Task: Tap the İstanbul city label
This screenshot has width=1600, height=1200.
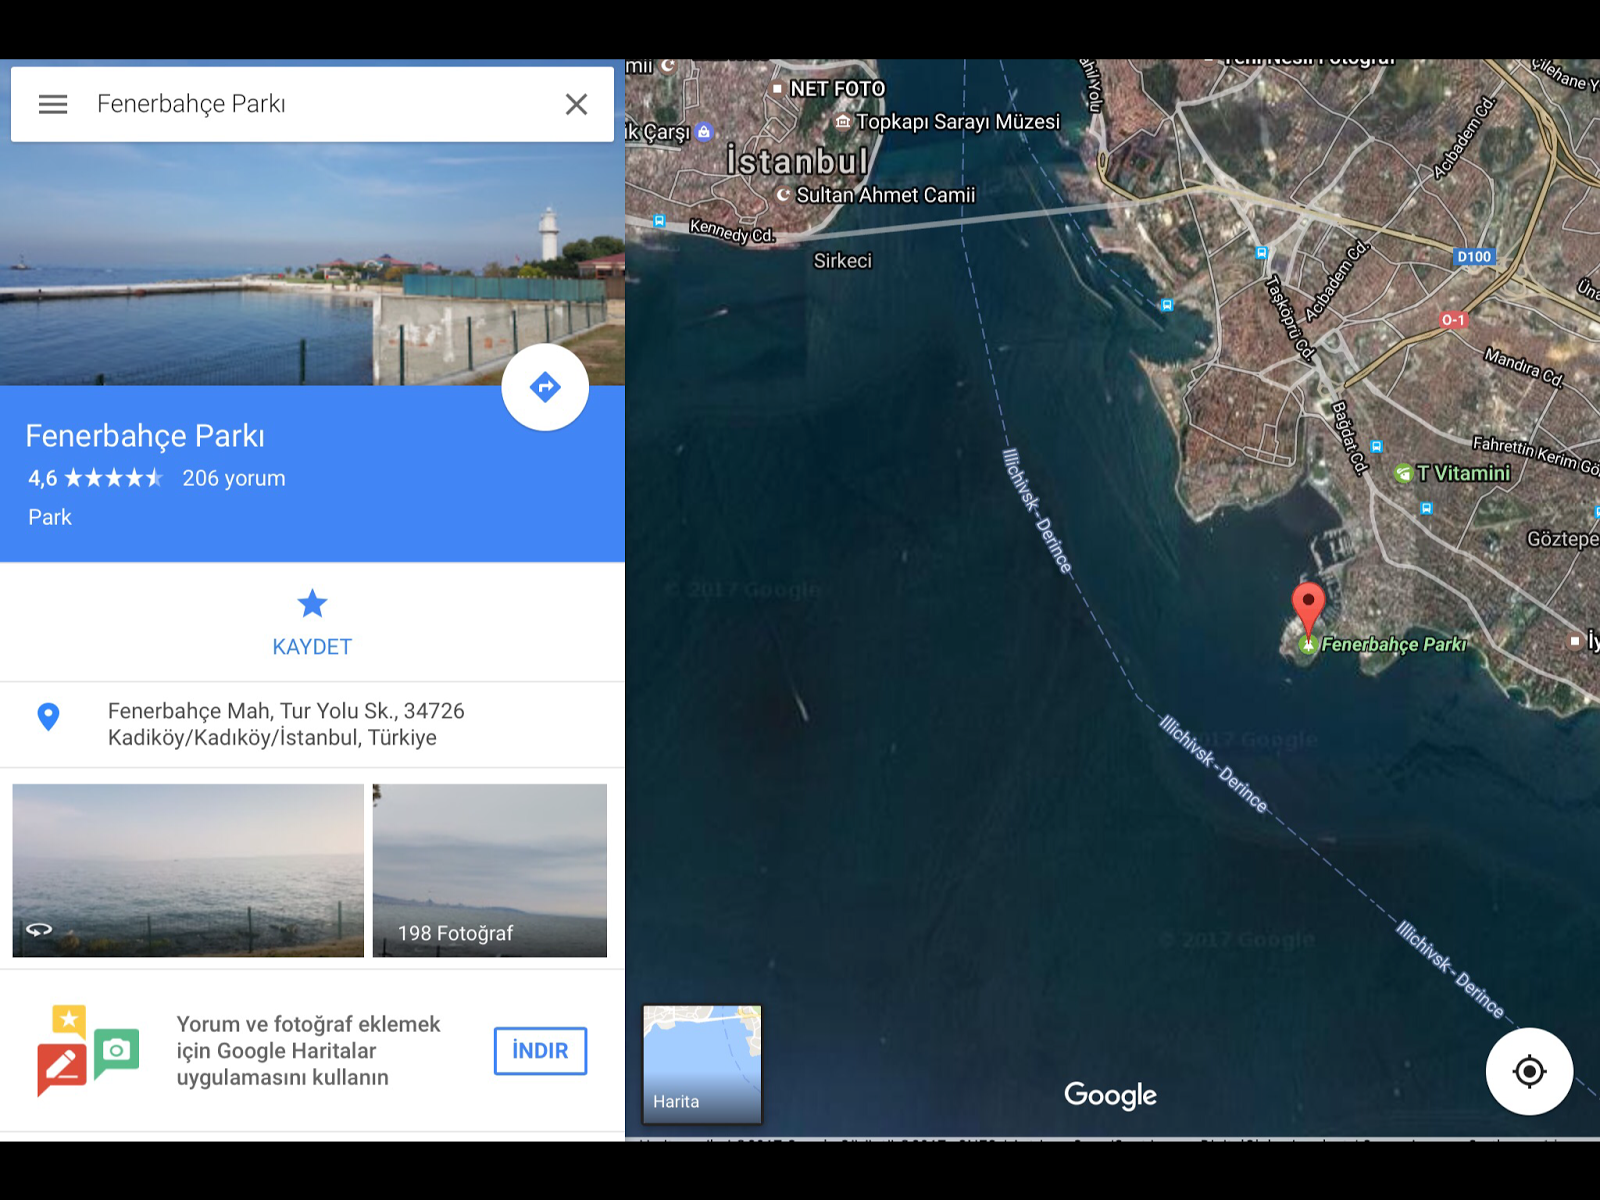Action: coord(797,161)
